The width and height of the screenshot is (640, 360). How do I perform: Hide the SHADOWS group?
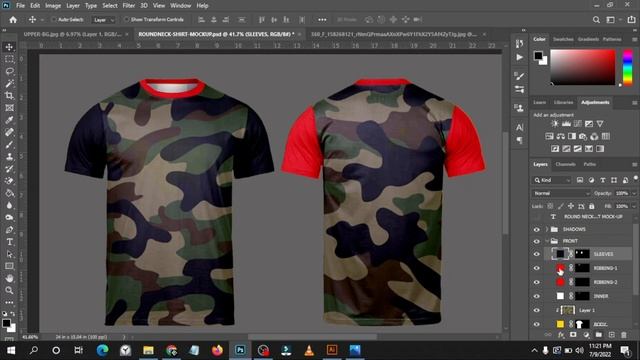pos(536,230)
